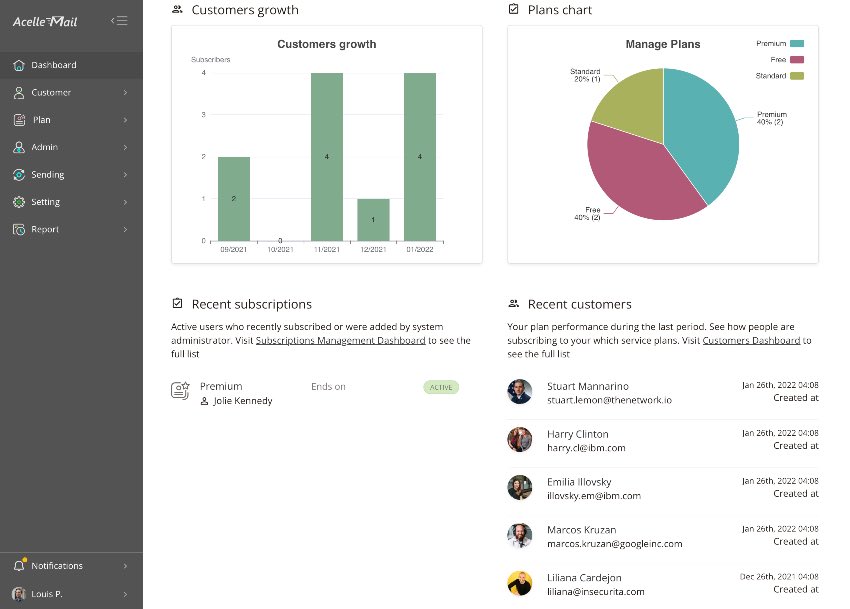850x609 pixels.
Task: Click Stuart Mannarino's avatar photo
Action: (x=520, y=392)
